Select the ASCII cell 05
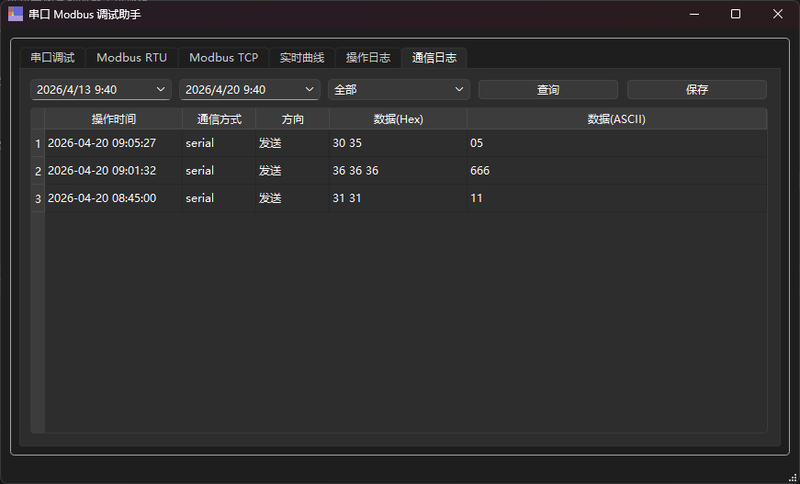This screenshot has height=484, width=800. (617, 143)
